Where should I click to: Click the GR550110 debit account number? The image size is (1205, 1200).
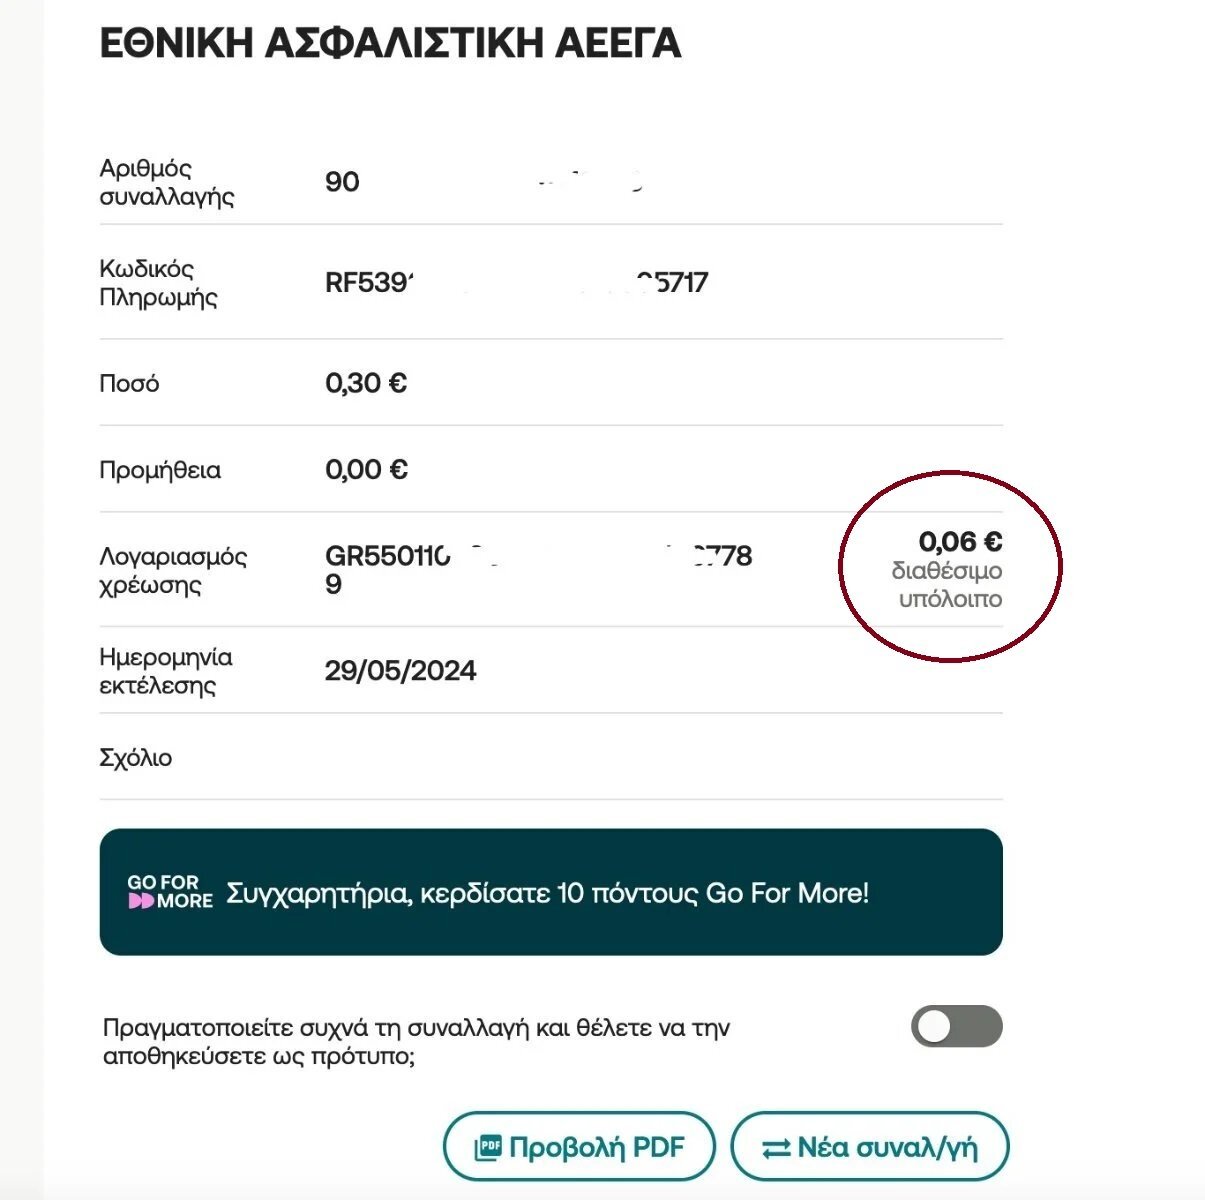538,569
